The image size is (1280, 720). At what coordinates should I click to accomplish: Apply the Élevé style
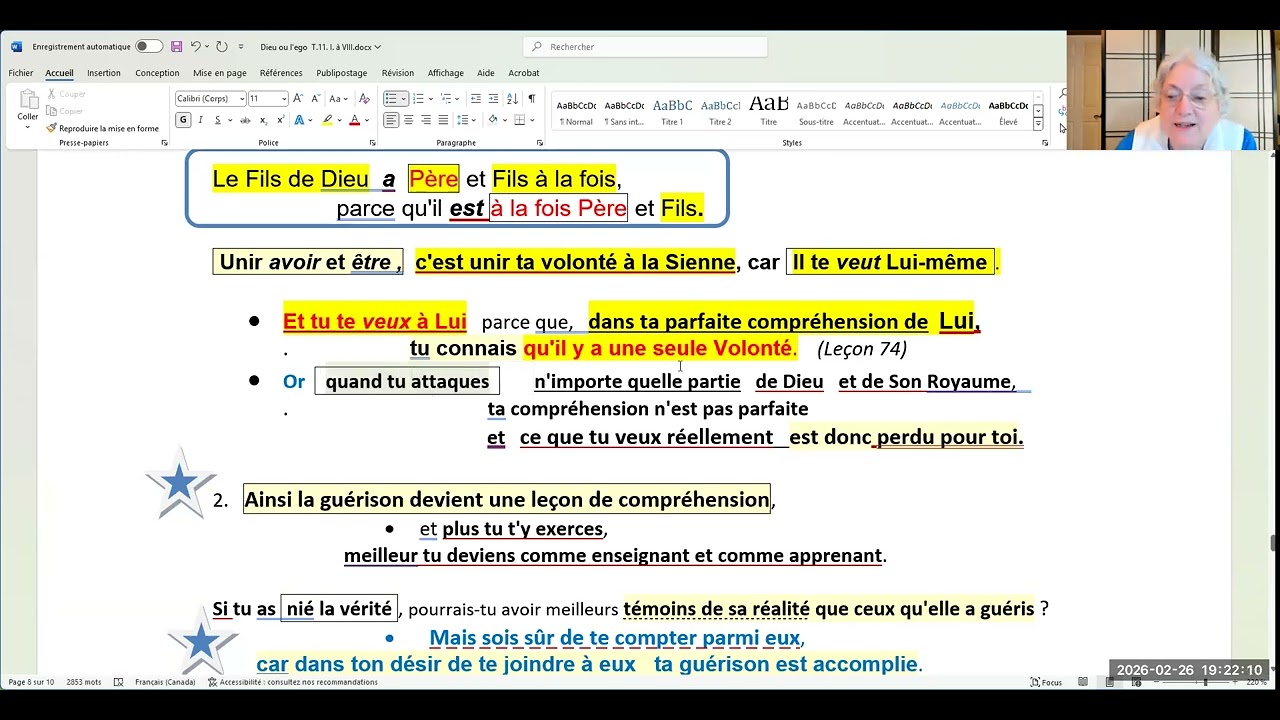1008,111
